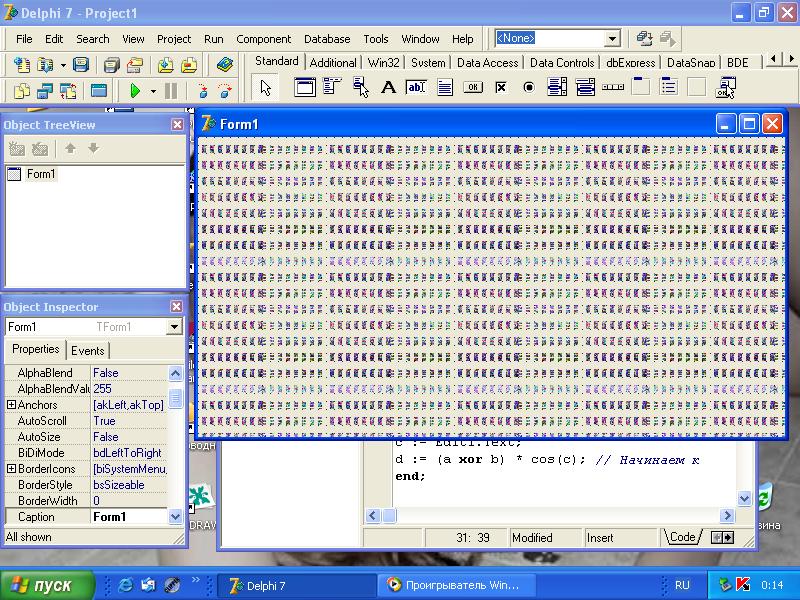Click the Save current desktop icon

click(644, 38)
